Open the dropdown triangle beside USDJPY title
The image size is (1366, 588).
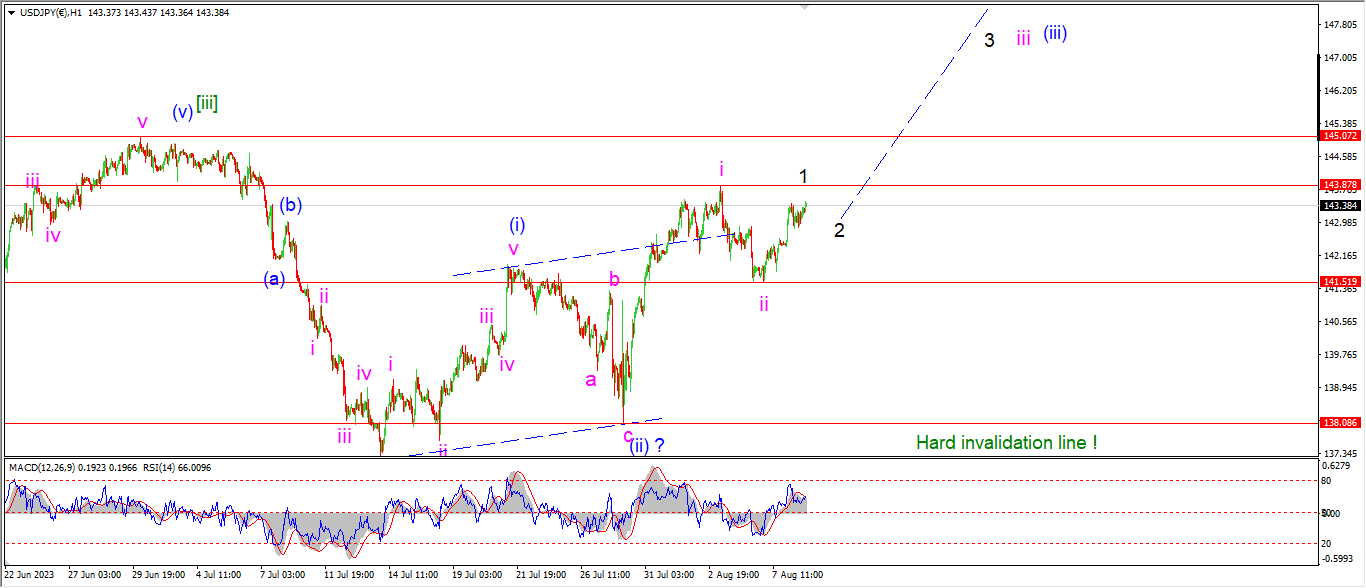pyautogui.click(x=11, y=13)
